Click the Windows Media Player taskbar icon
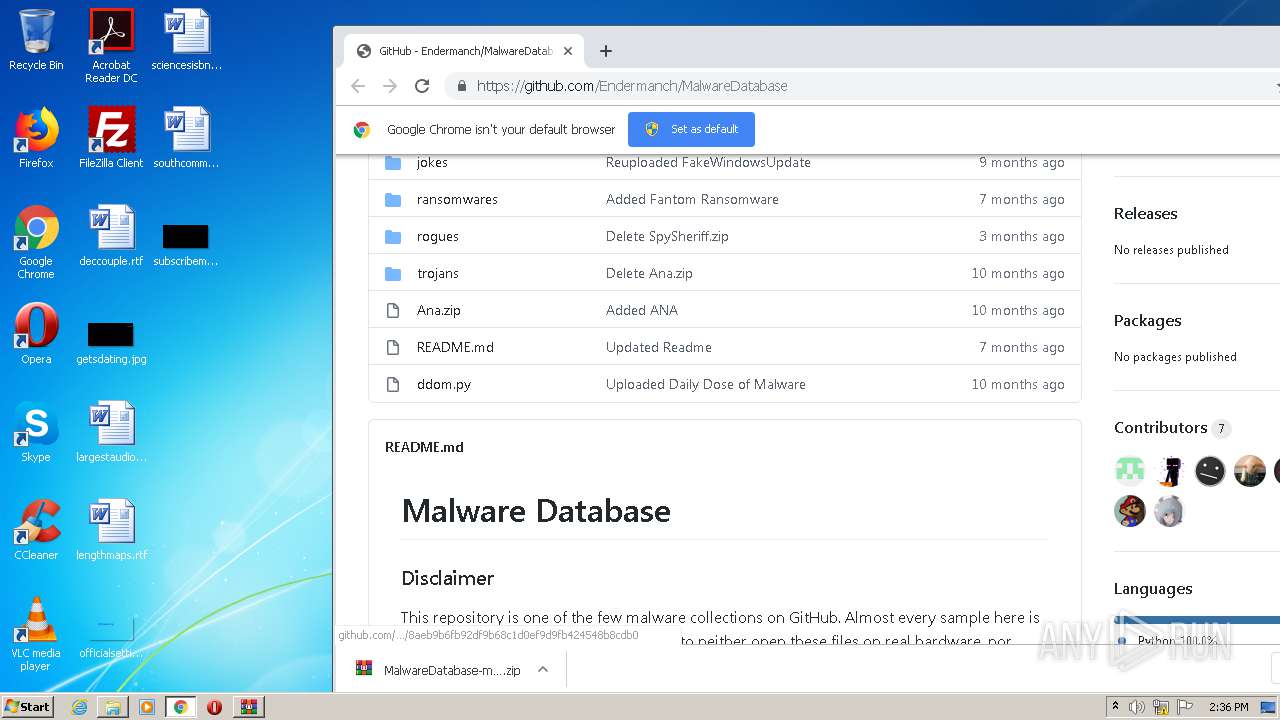 (147, 707)
